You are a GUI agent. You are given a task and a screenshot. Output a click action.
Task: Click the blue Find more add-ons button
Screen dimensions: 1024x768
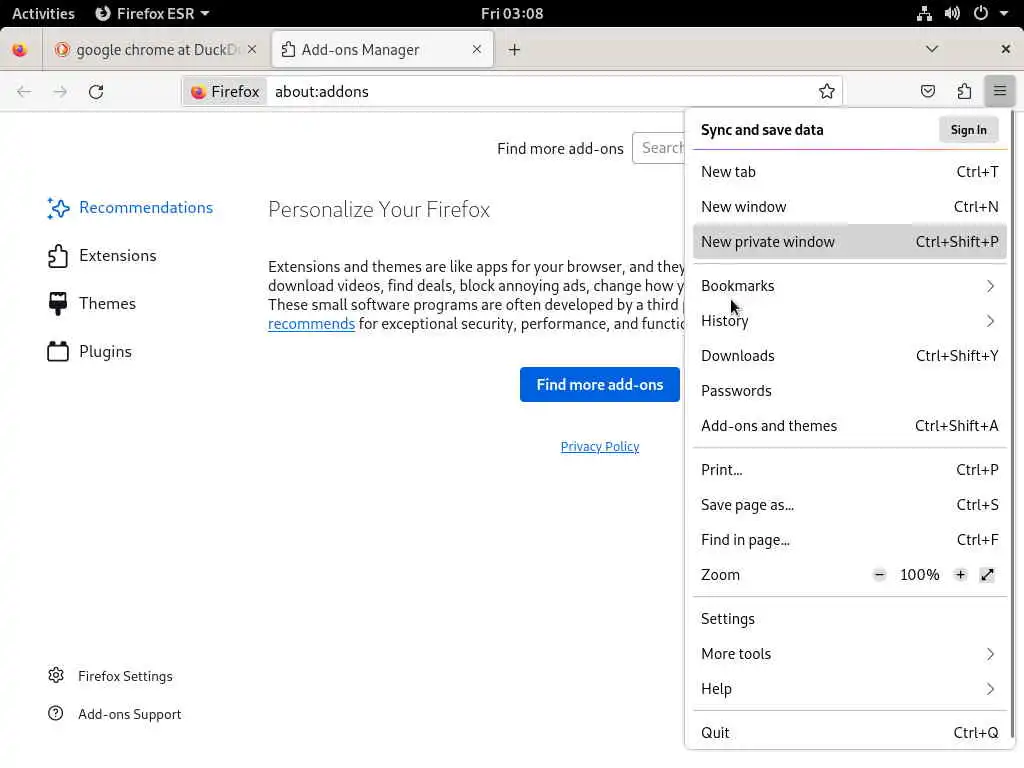tap(600, 385)
